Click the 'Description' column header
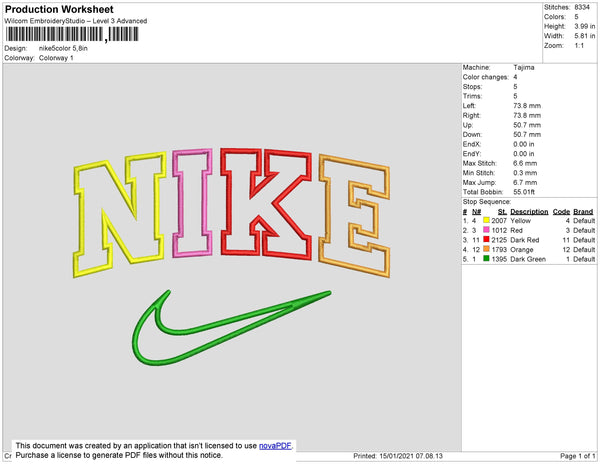Image resolution: width=600 pixels, height=464 pixels. pyautogui.click(x=529, y=212)
